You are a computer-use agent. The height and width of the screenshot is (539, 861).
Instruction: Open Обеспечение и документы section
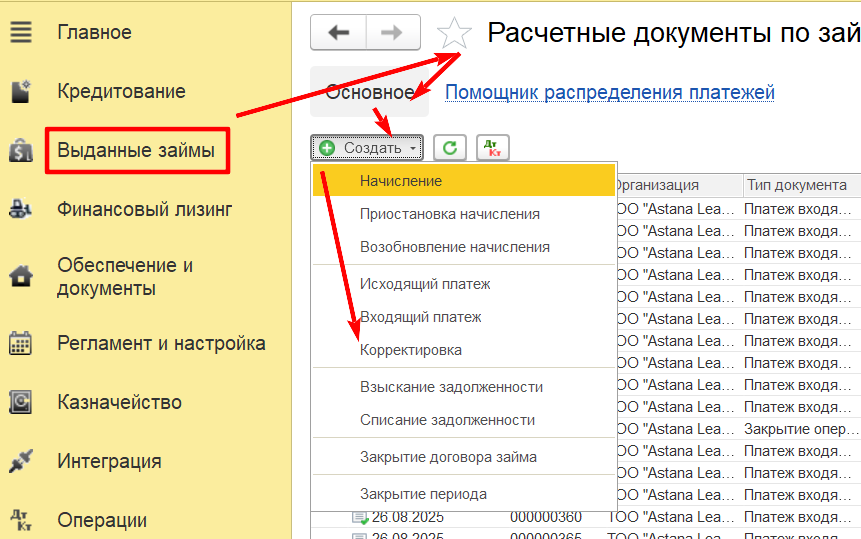(x=125, y=277)
